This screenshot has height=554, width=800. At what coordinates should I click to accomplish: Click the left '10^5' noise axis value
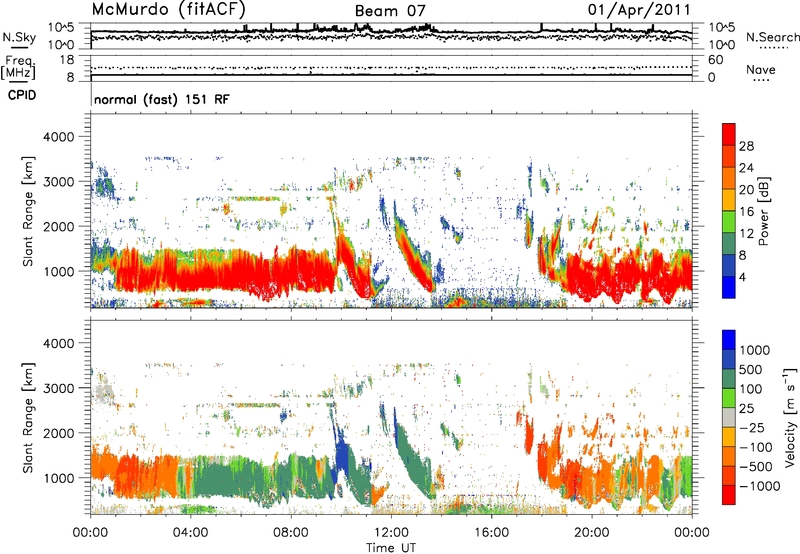point(61,28)
